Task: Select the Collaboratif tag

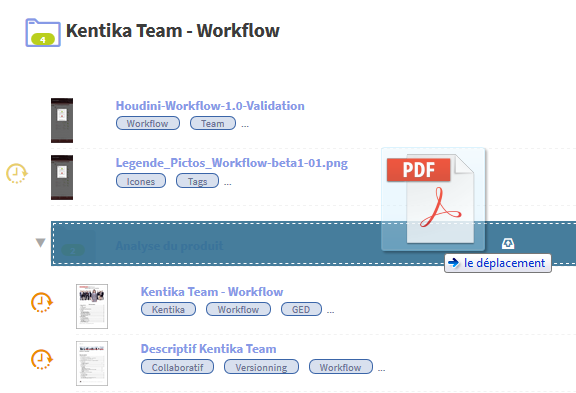Action: click(177, 367)
